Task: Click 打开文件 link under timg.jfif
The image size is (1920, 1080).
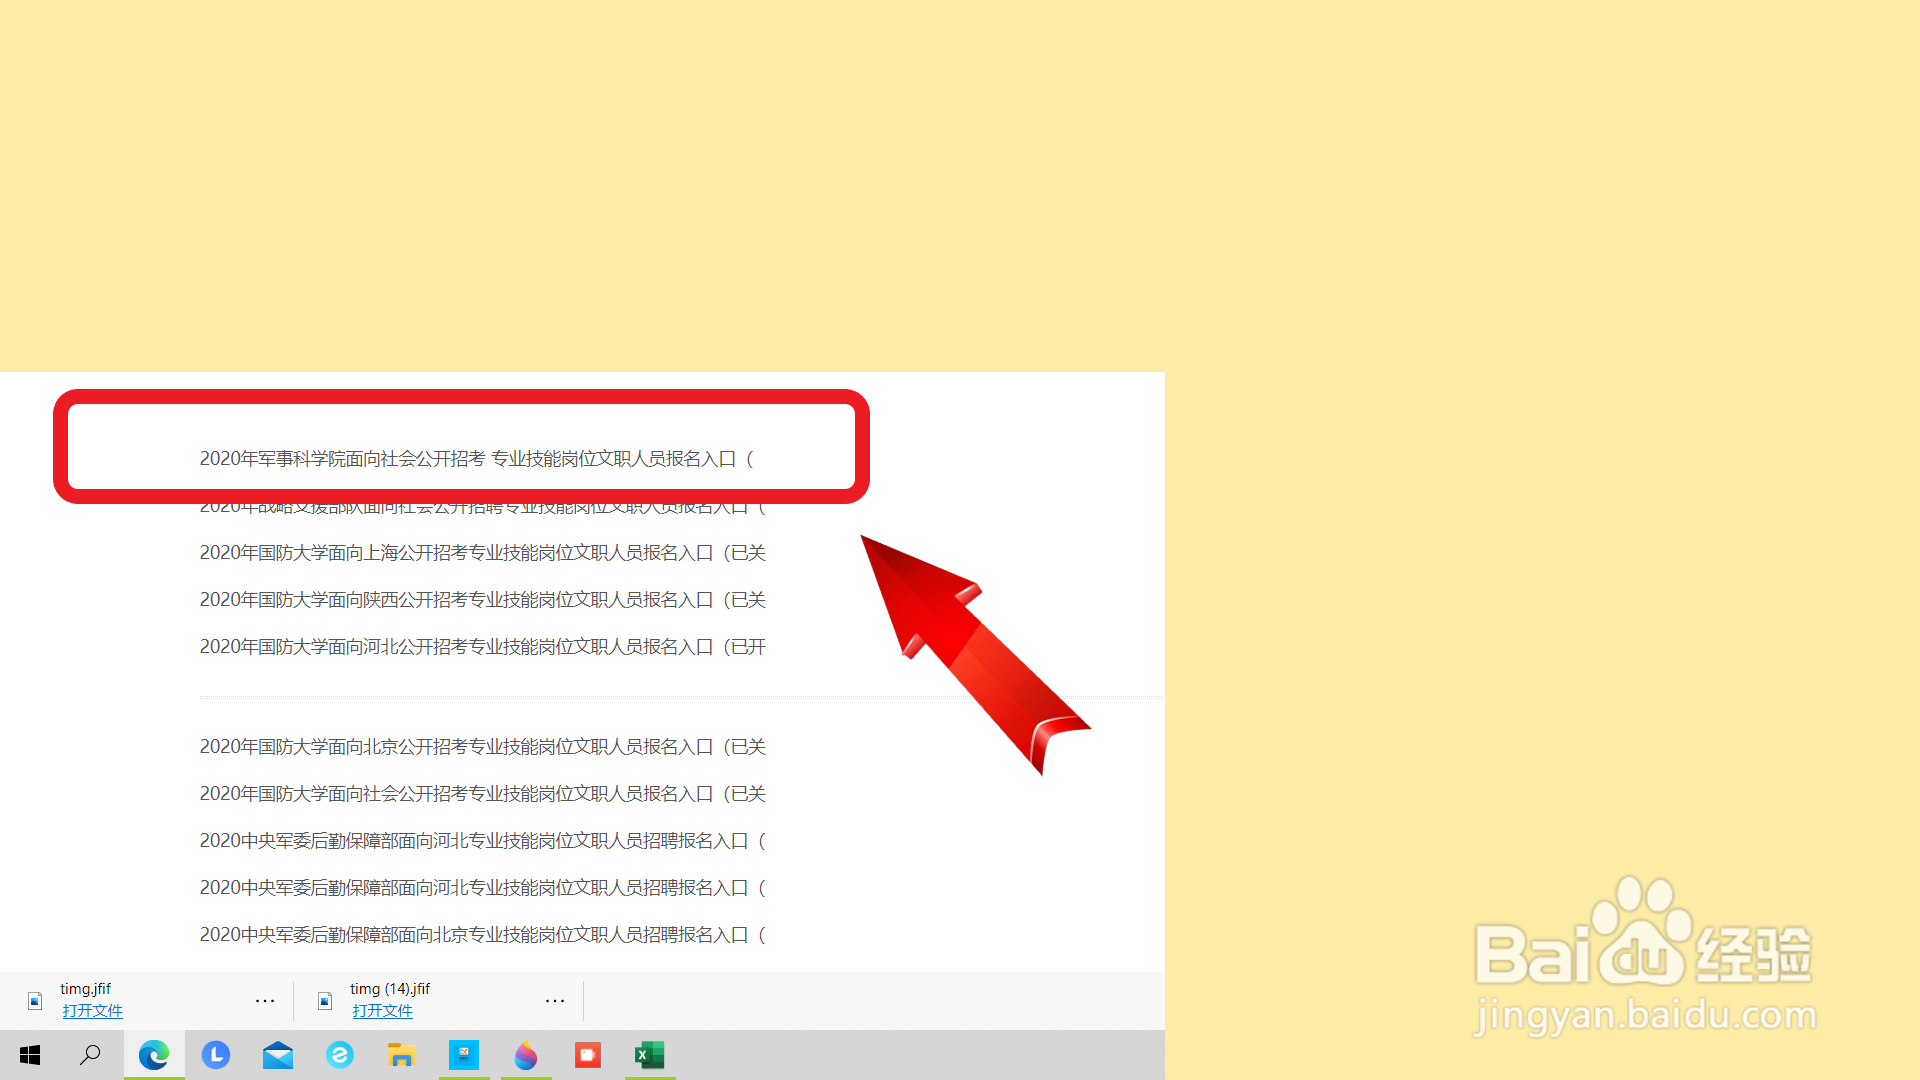Action: (x=92, y=1011)
